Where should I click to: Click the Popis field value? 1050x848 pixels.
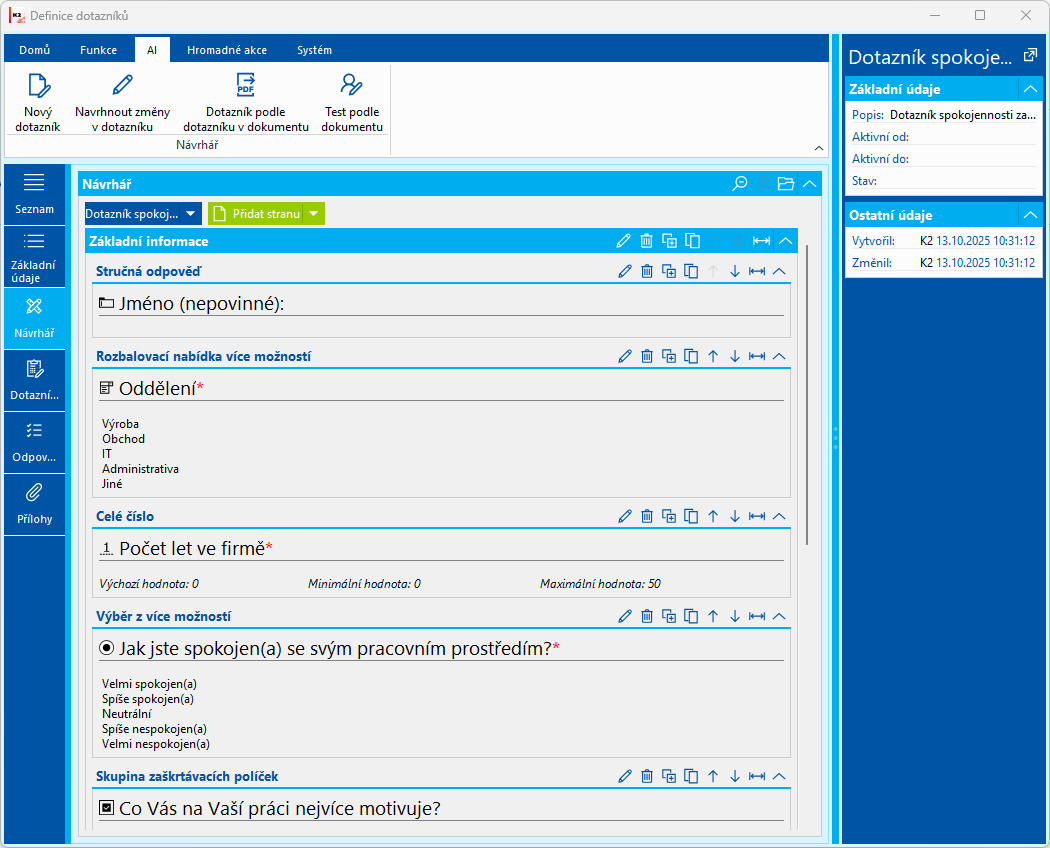962,115
